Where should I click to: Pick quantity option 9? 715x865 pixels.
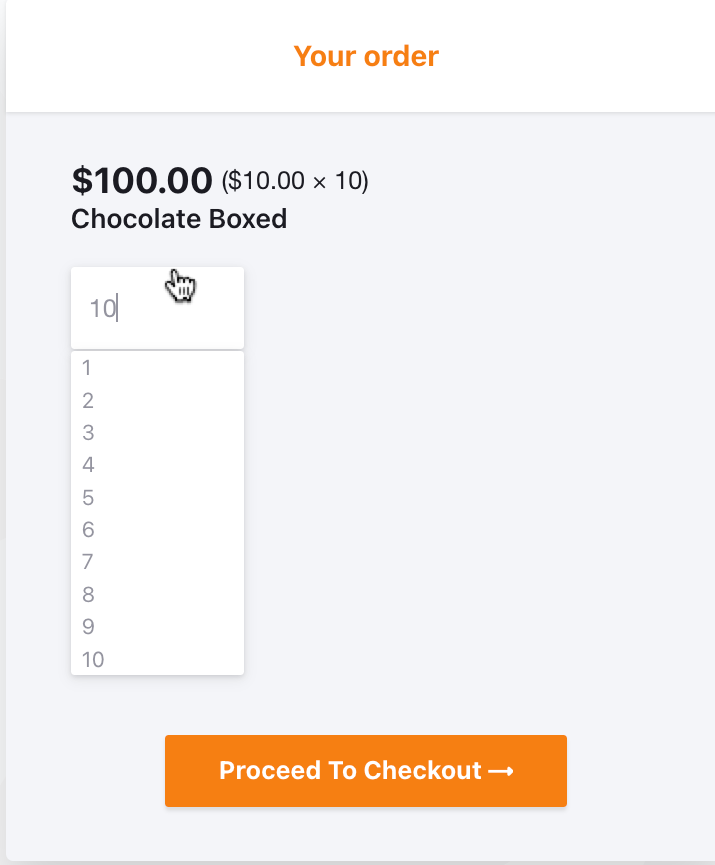point(157,627)
